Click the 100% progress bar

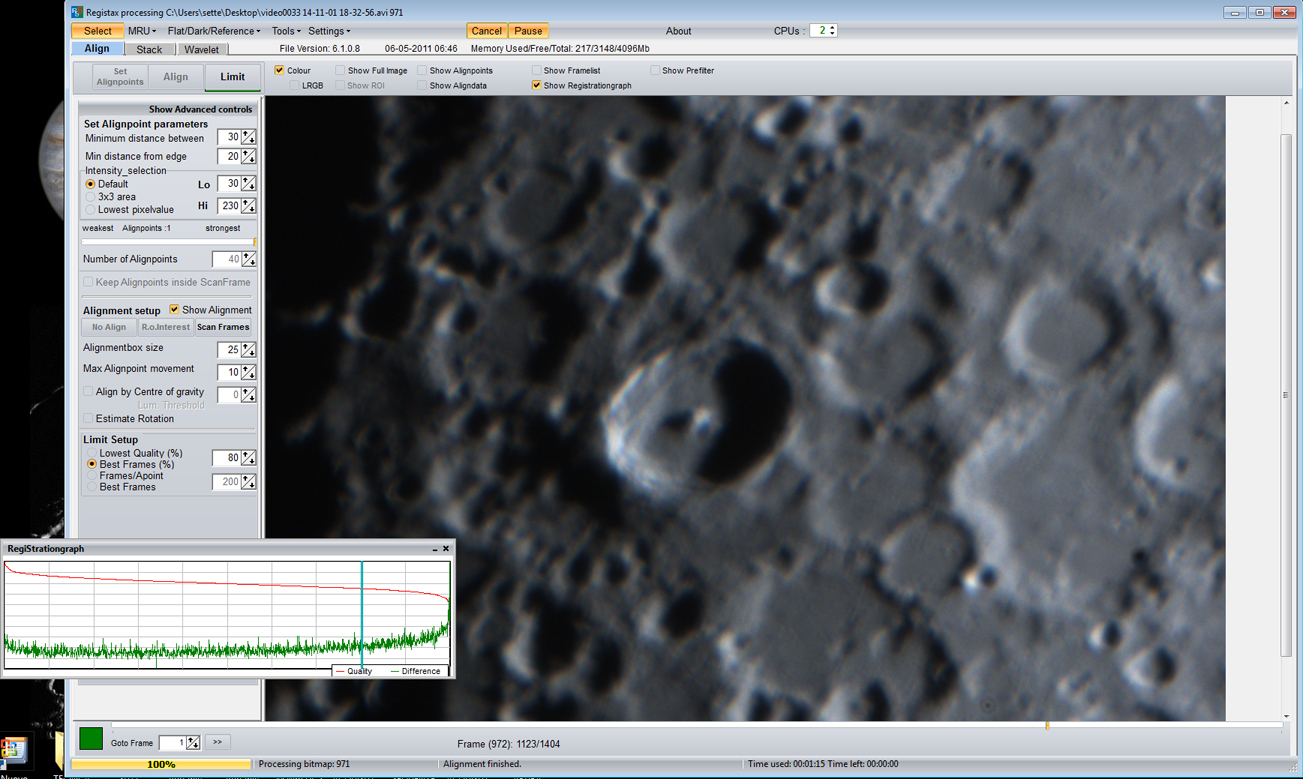[161, 764]
